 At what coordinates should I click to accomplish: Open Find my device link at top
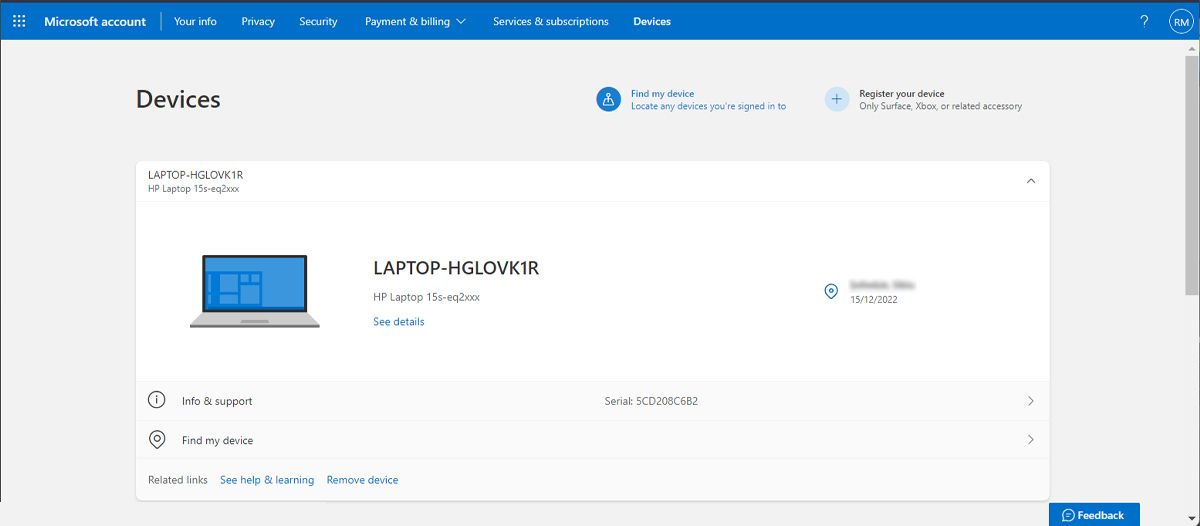[x=662, y=94]
